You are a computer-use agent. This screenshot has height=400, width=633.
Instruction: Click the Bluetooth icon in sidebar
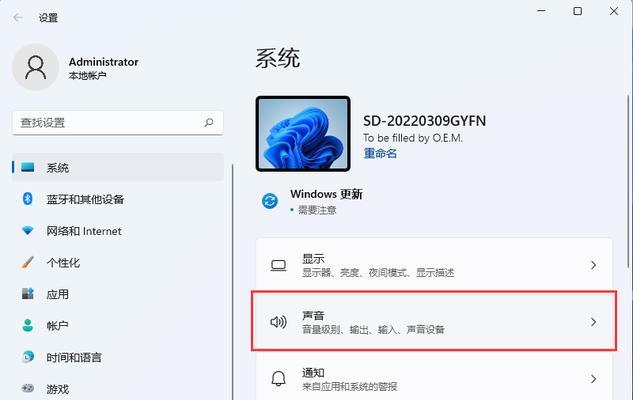point(27,199)
